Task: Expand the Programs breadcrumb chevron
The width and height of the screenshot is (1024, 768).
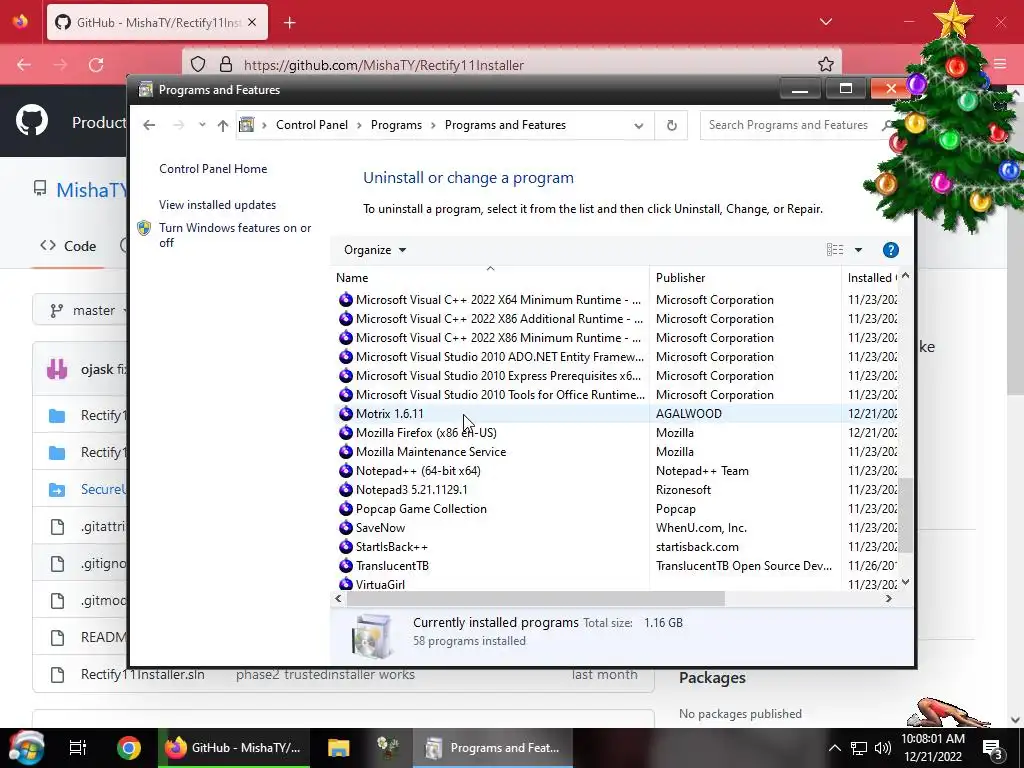Action: click(x=433, y=125)
